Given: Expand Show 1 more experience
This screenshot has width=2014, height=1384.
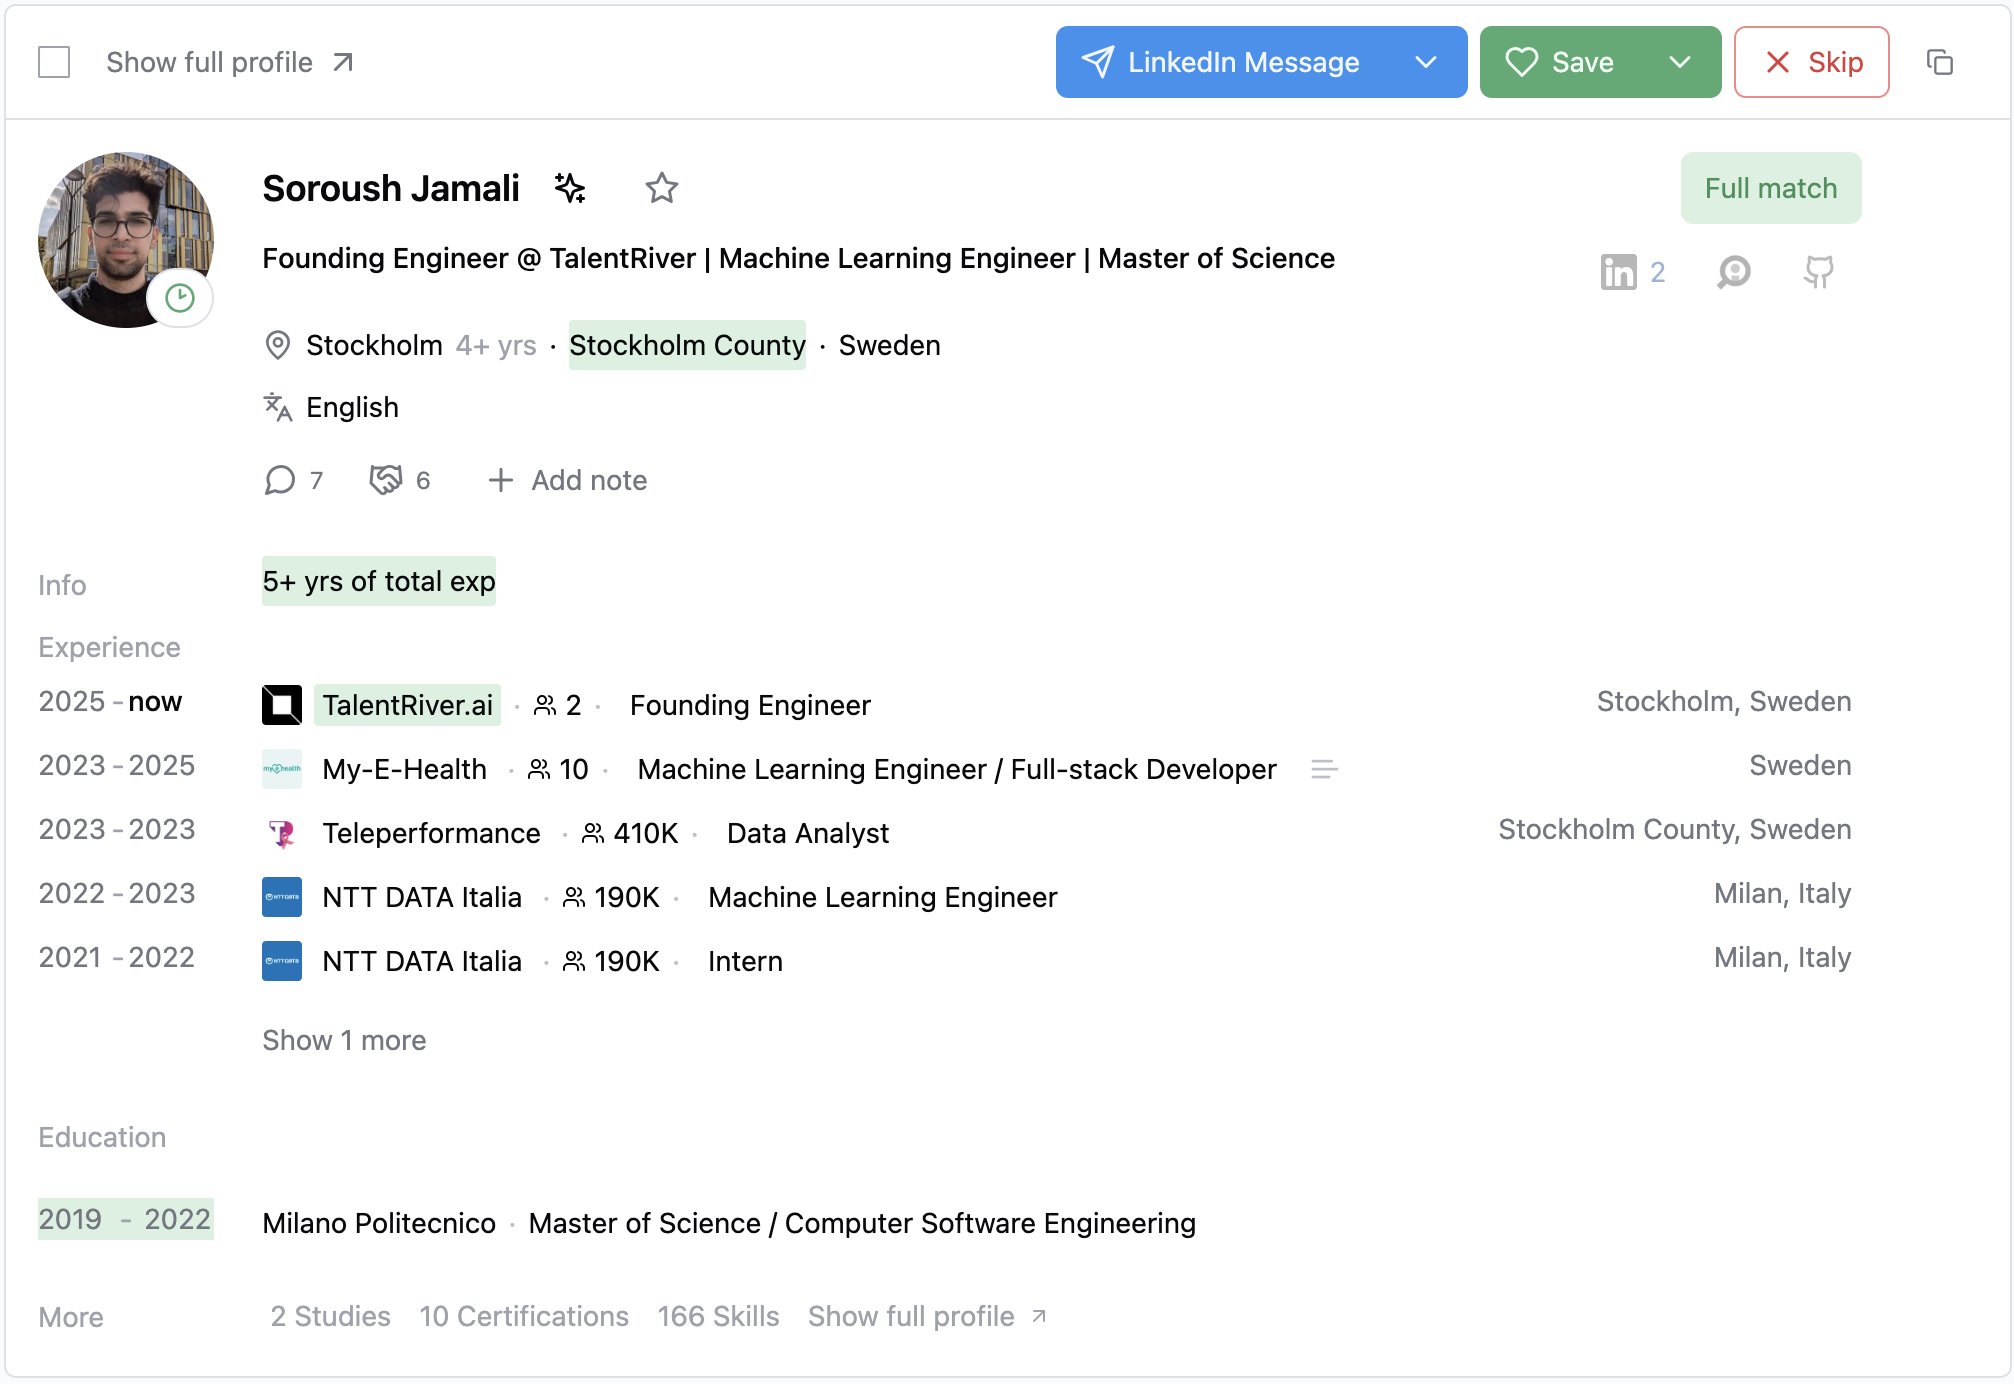Looking at the screenshot, I should [344, 1040].
